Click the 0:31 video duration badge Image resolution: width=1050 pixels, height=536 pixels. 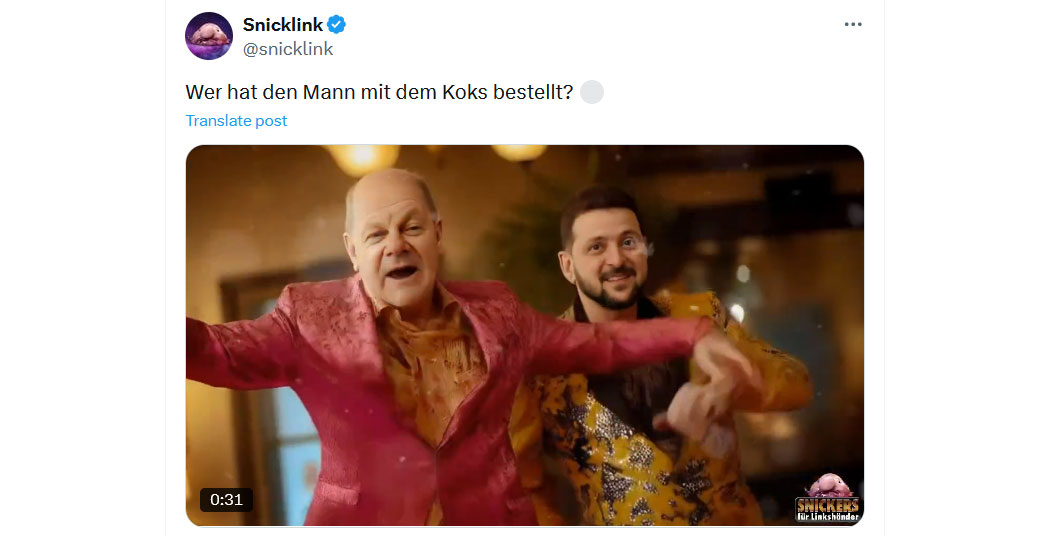226,499
